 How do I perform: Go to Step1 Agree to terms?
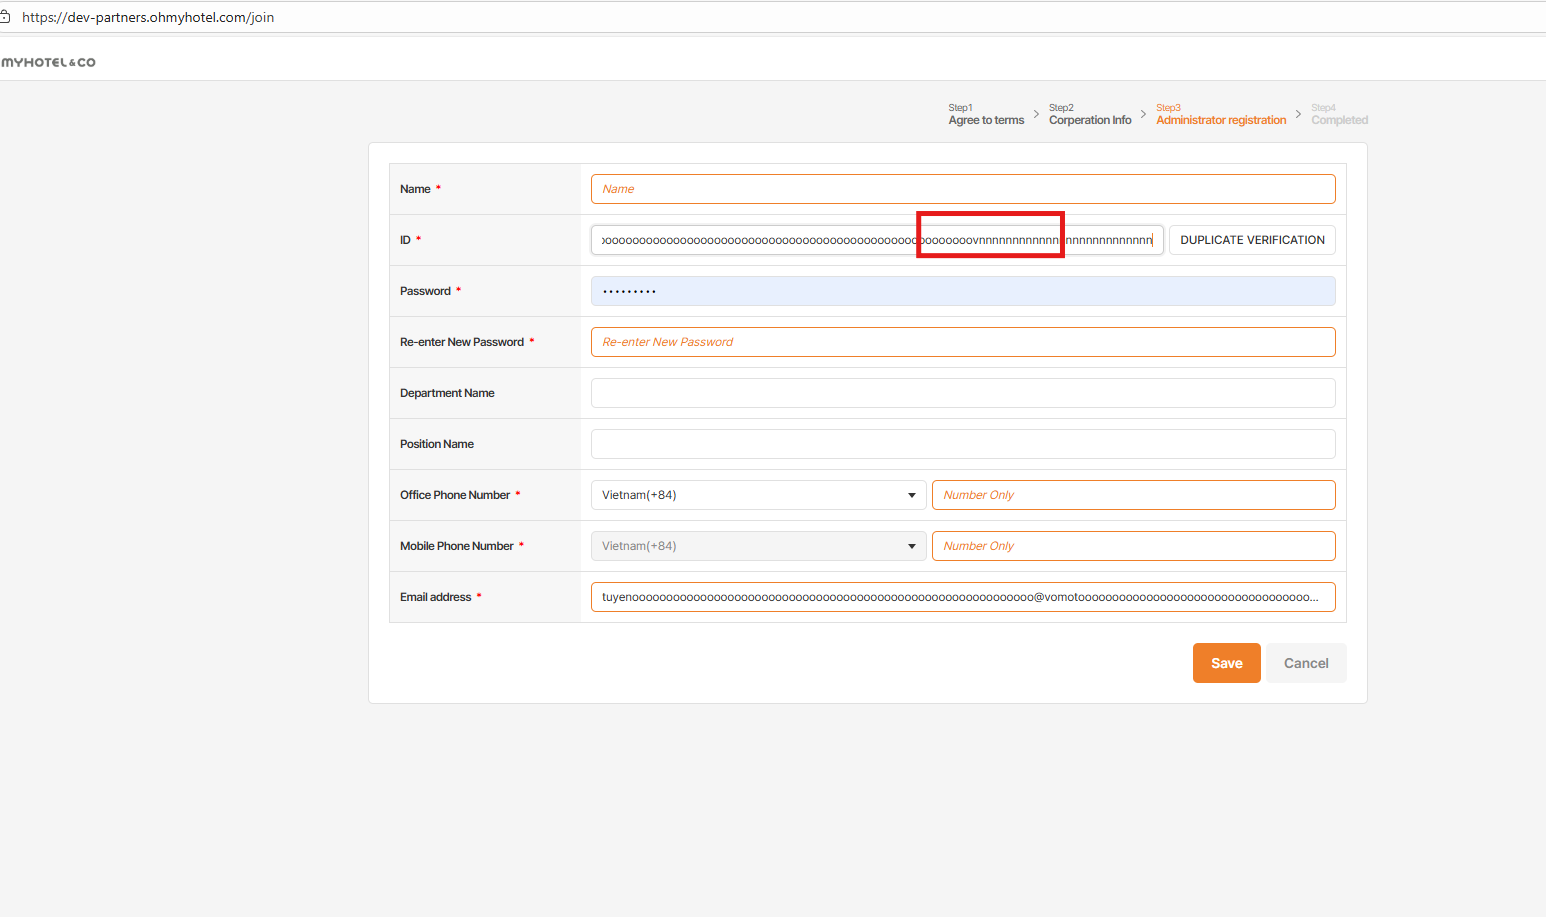coord(986,115)
